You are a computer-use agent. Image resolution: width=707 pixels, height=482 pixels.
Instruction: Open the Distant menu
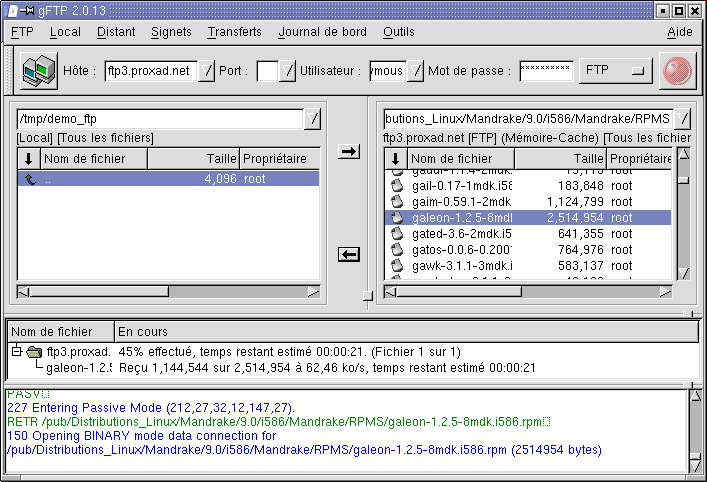116,32
